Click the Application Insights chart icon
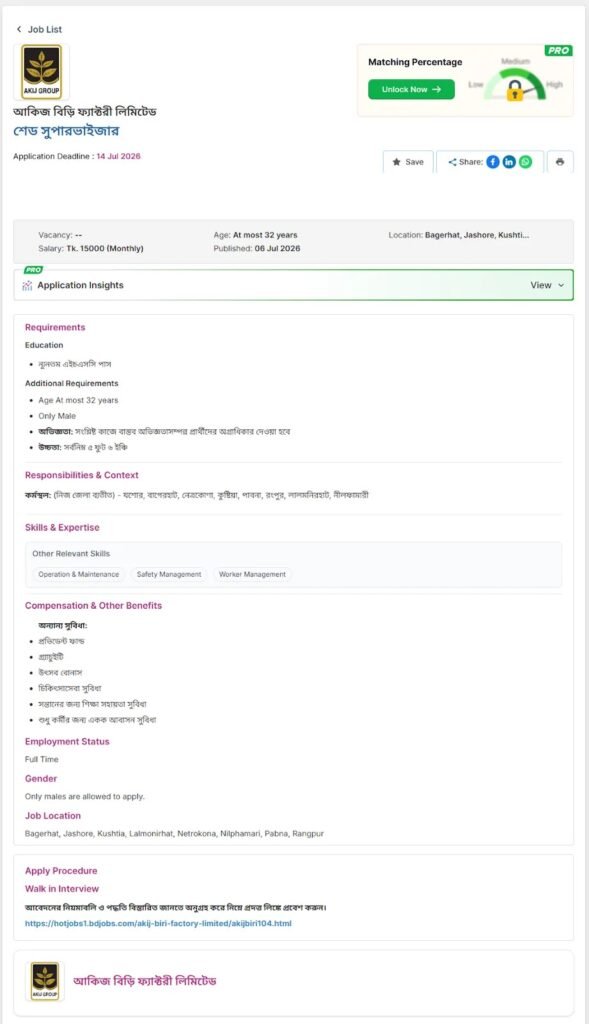The image size is (589, 1024). click(x=27, y=285)
